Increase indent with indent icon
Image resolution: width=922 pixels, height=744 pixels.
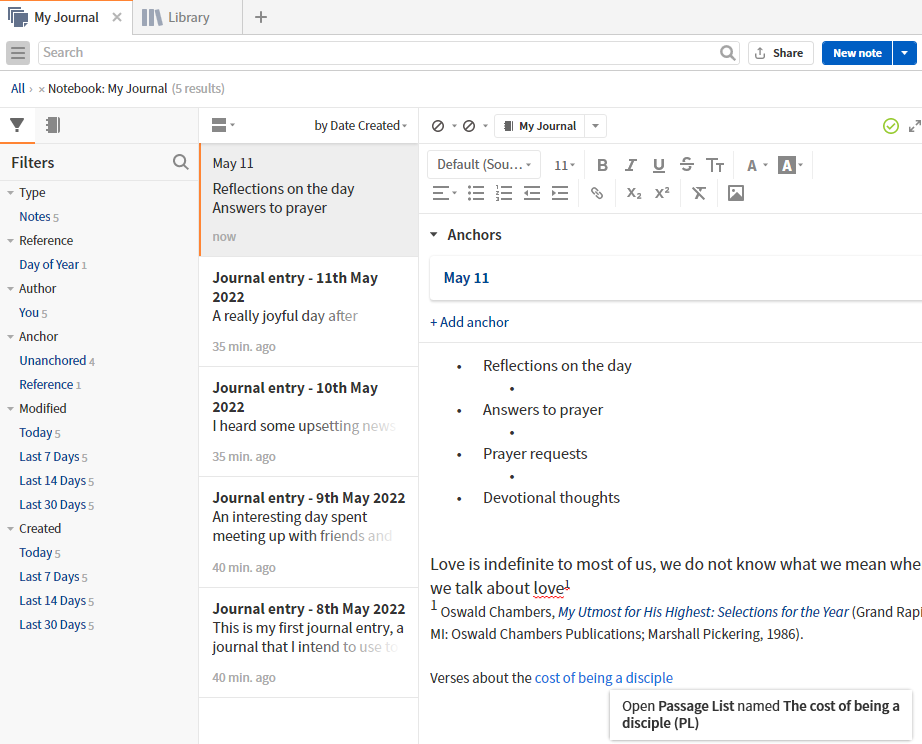[x=560, y=193]
